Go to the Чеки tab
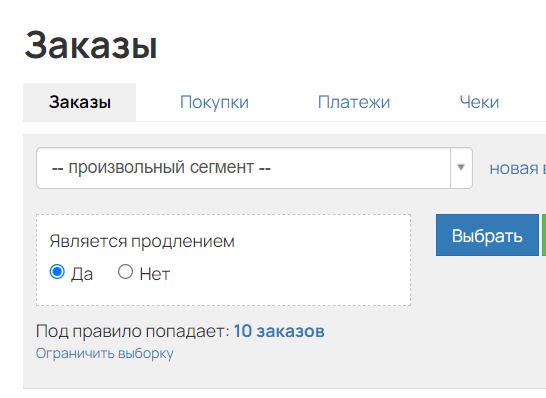Viewport: 546px width, 398px height. pos(479,102)
